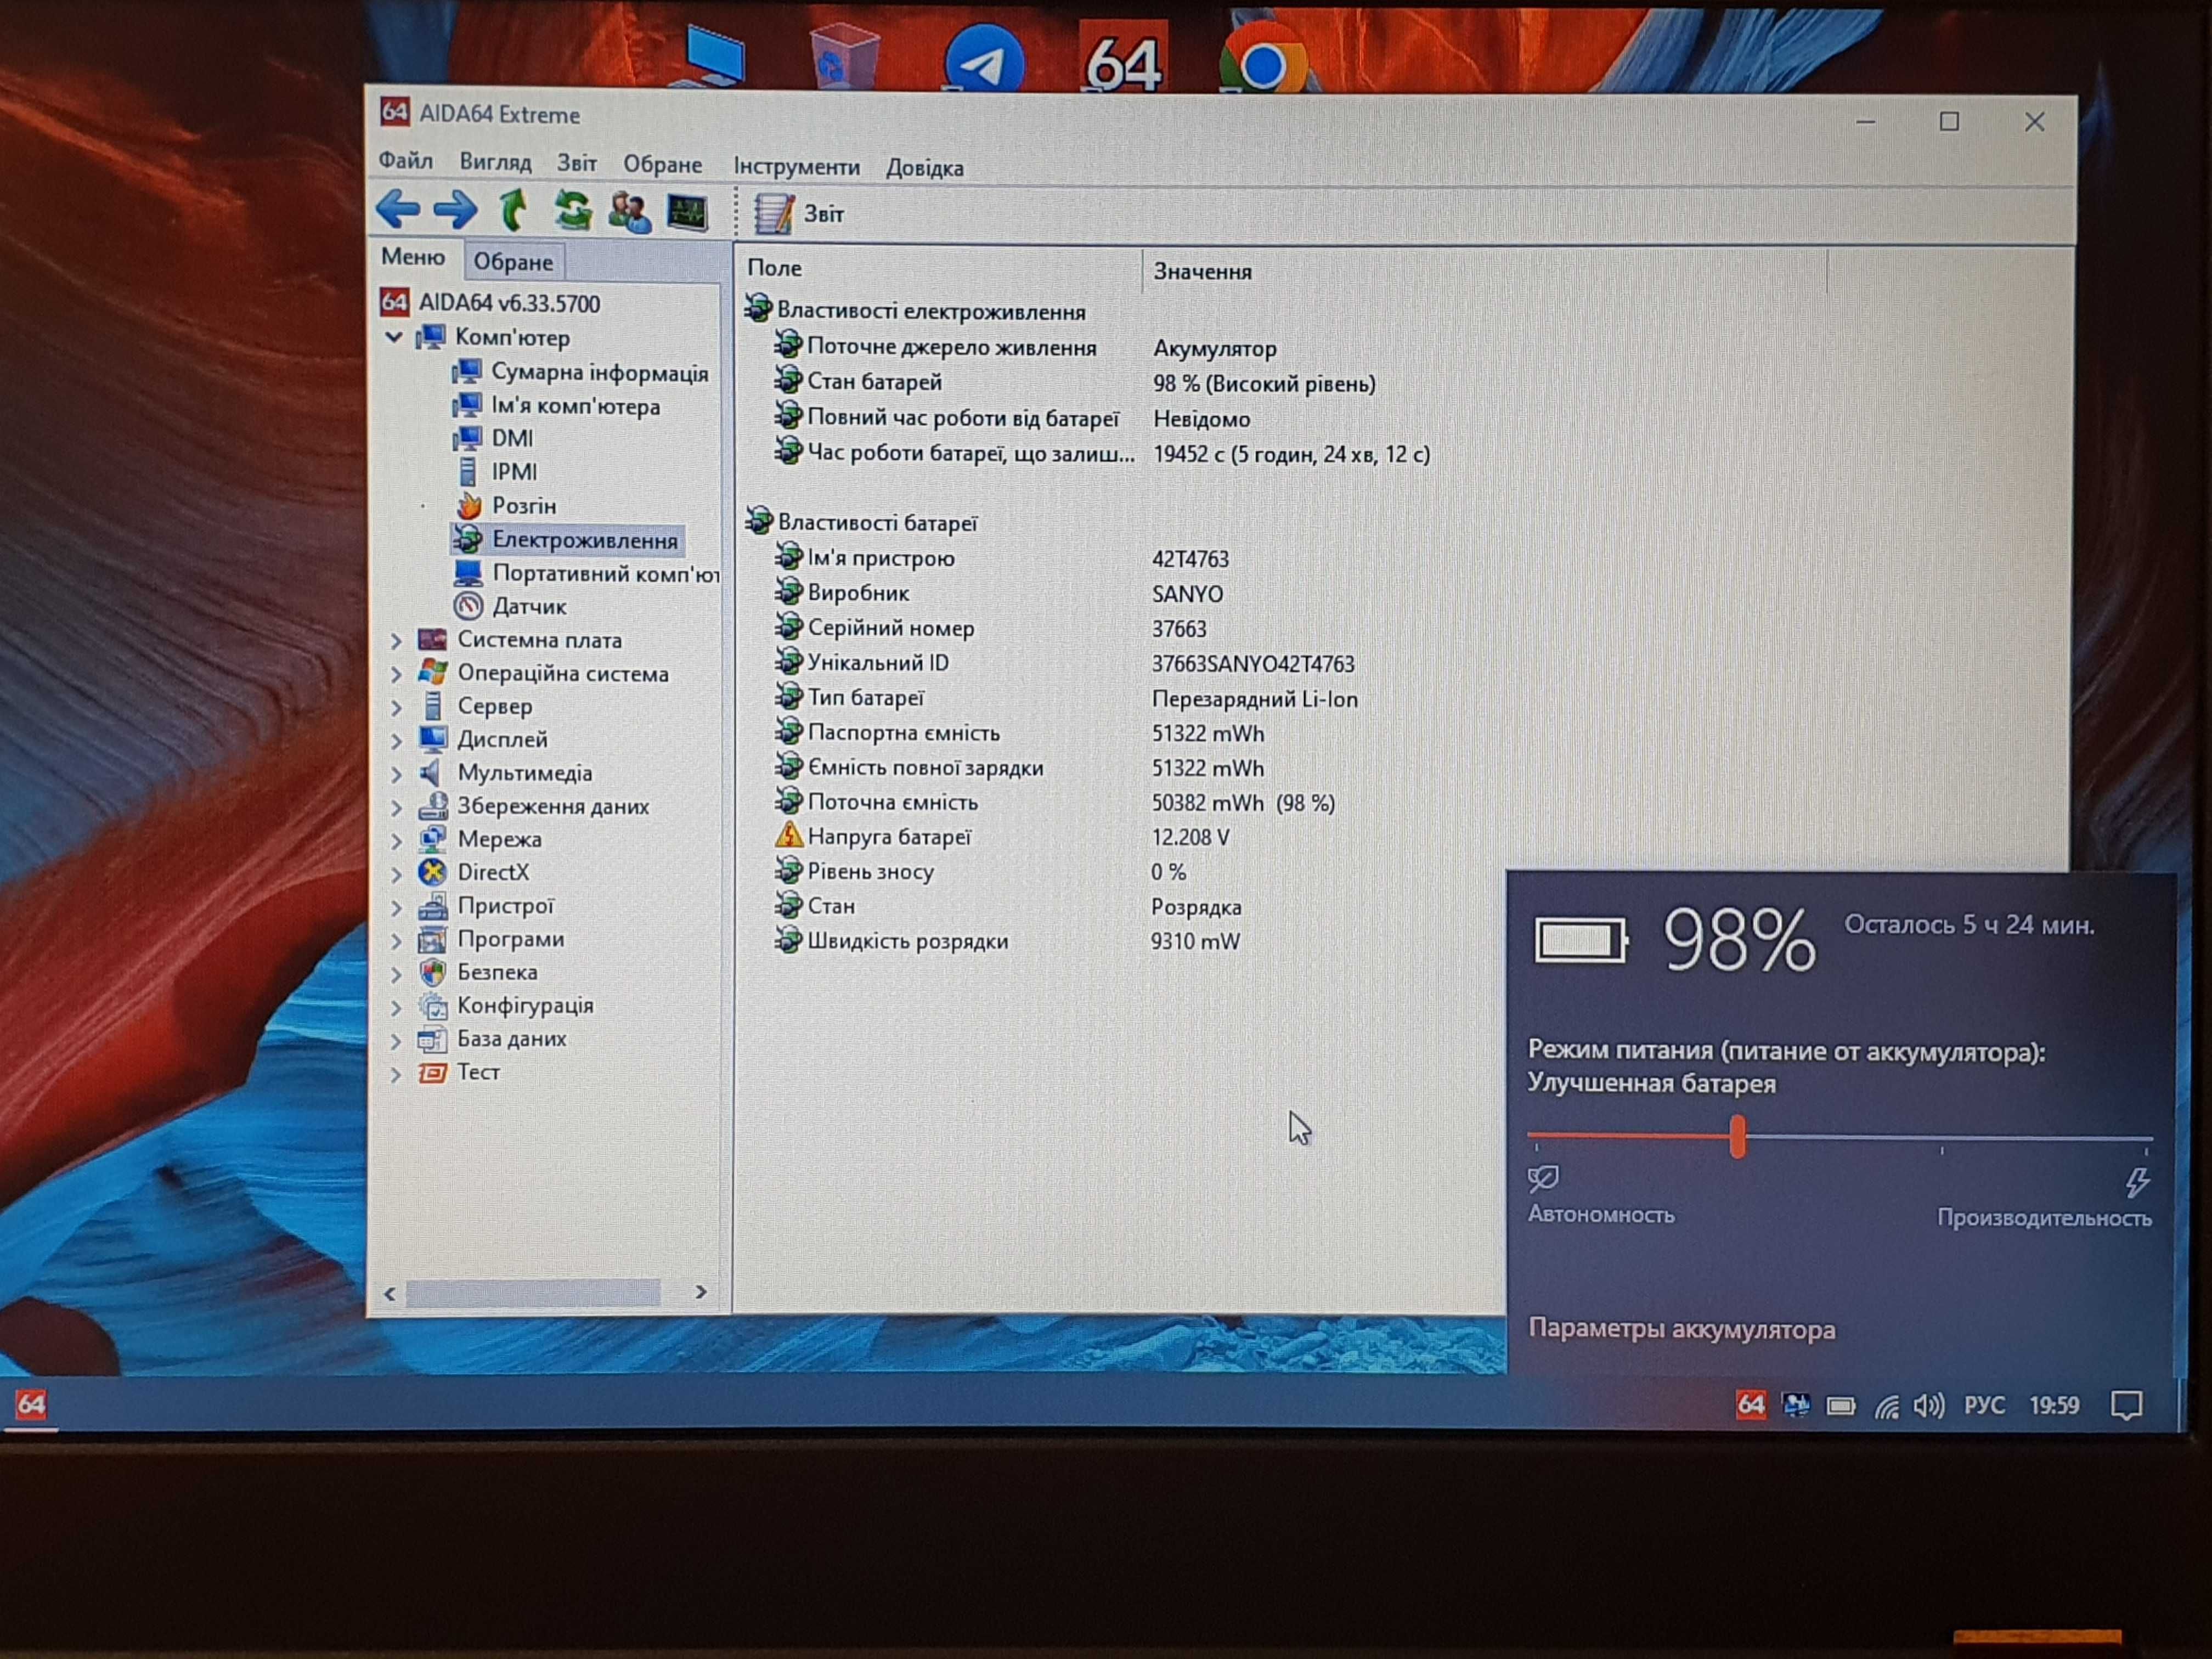Click the volume speaker tray icon
Viewport: 2212px width, 1659px height.
pyautogui.click(x=1928, y=1406)
